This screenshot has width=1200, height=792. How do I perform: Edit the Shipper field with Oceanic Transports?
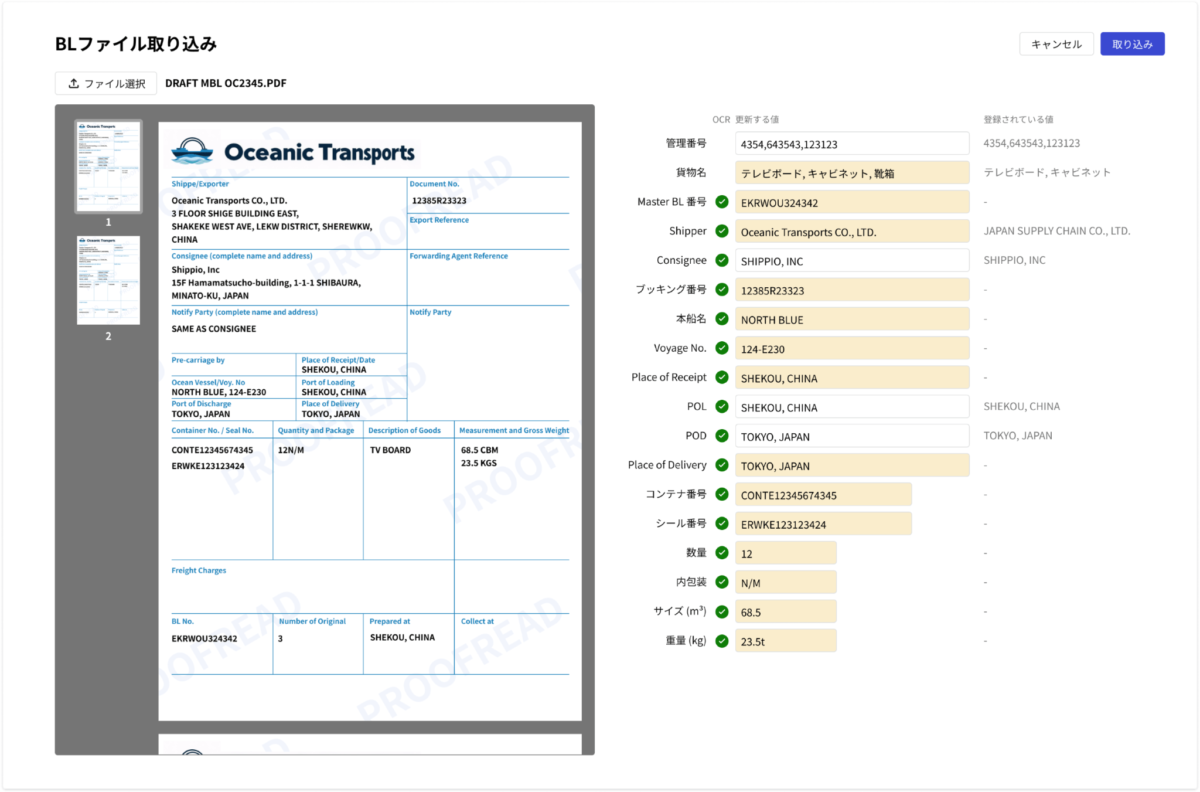[x=852, y=231]
